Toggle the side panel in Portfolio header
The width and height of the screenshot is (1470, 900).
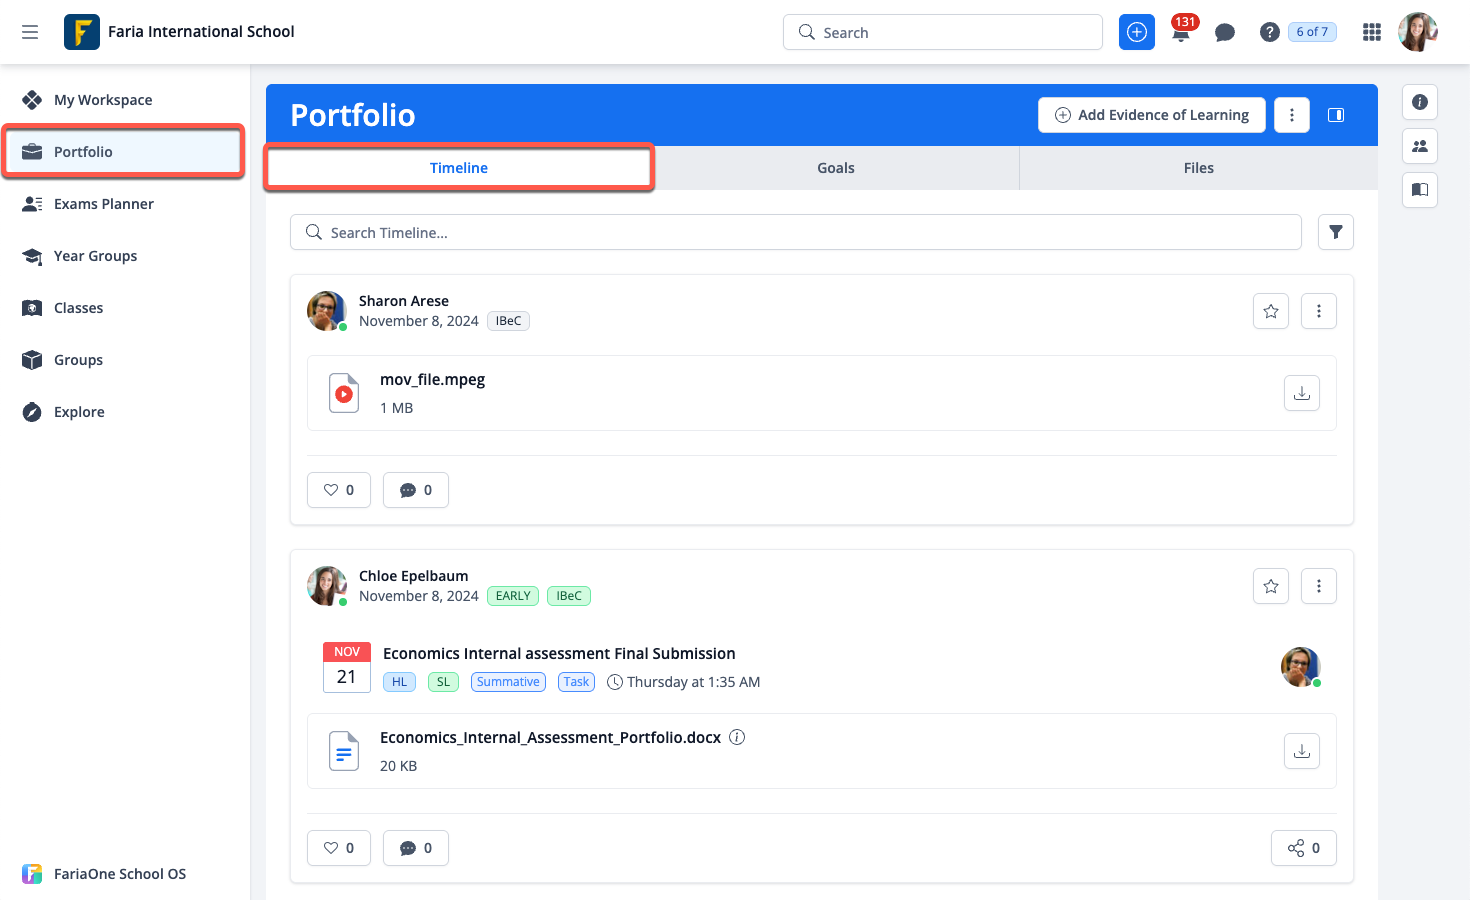coord(1335,115)
